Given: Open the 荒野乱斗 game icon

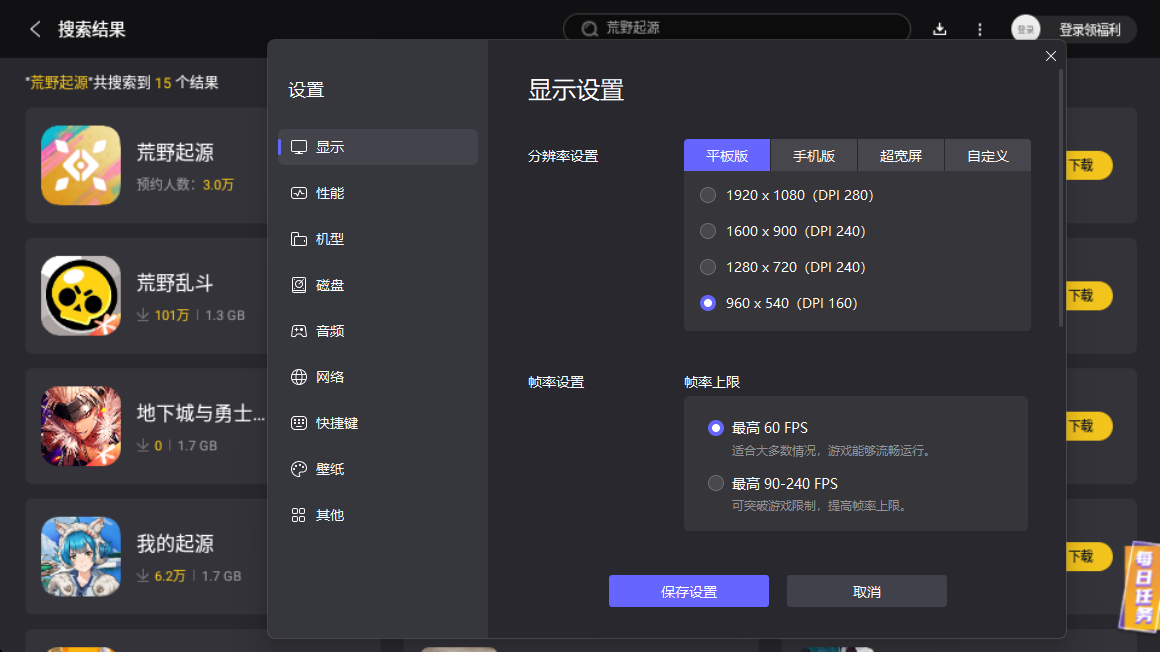Looking at the screenshot, I should pos(81,295).
